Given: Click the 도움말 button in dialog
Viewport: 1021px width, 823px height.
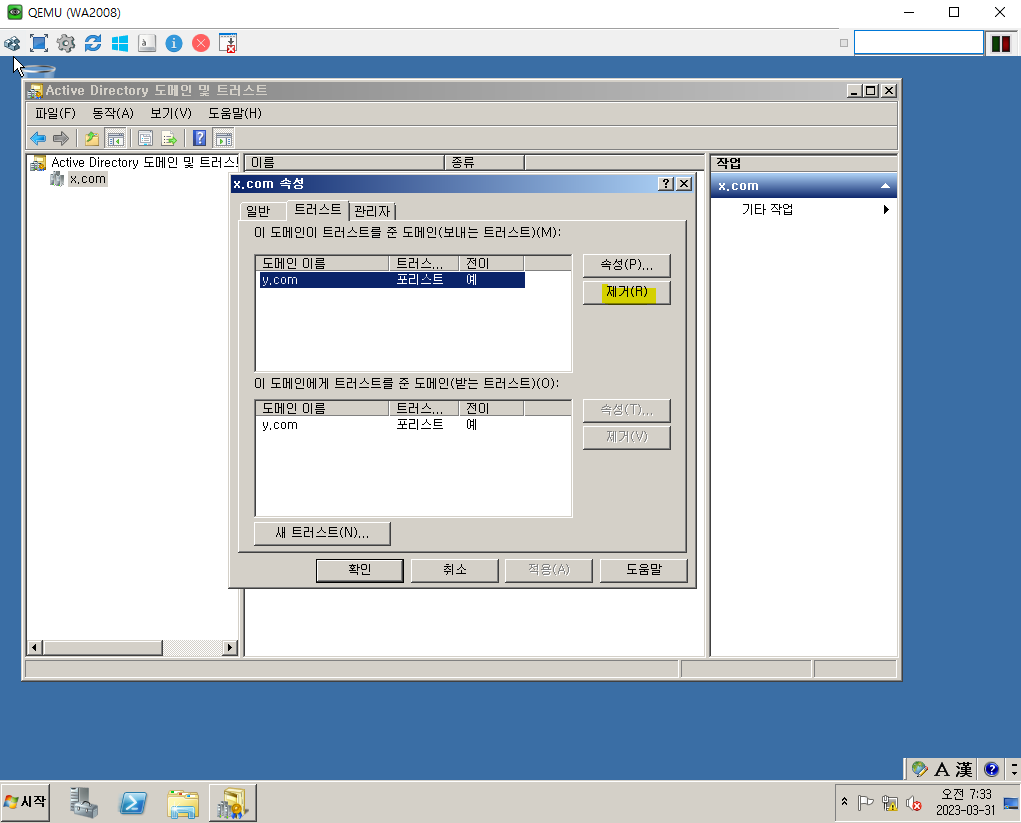Looking at the screenshot, I should [x=643, y=570].
